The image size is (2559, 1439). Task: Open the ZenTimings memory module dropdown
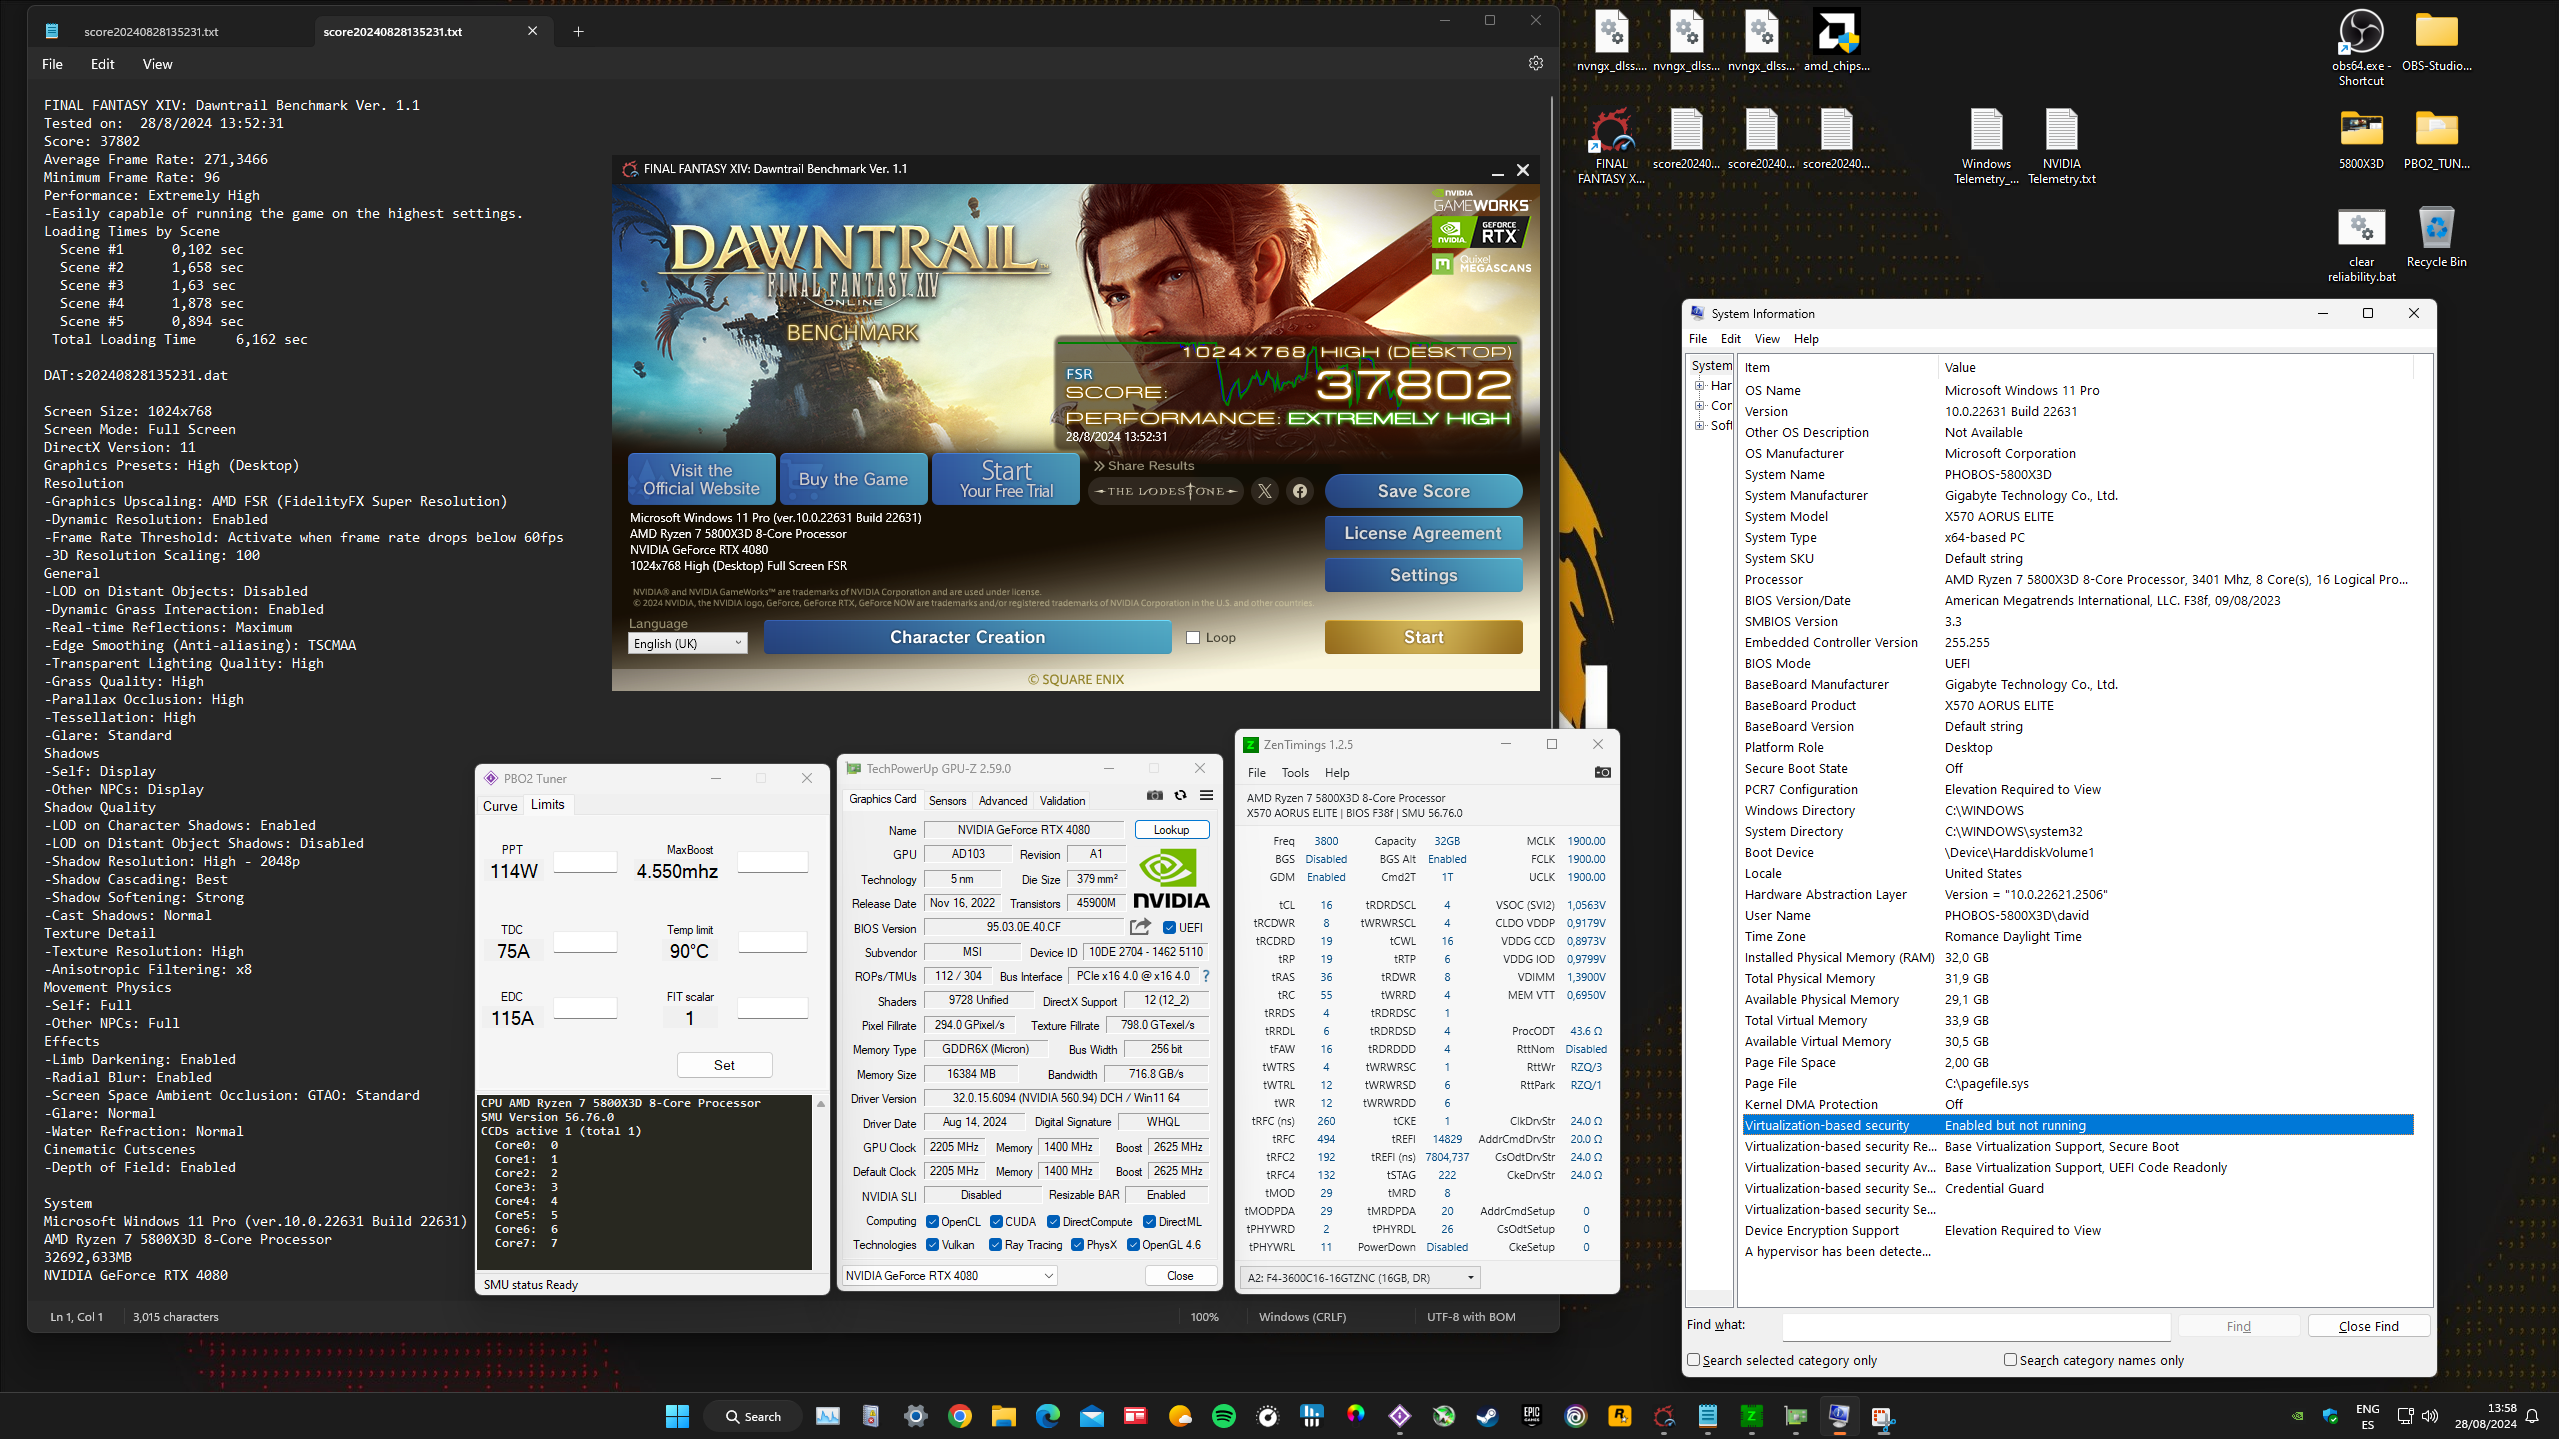[1361, 1277]
